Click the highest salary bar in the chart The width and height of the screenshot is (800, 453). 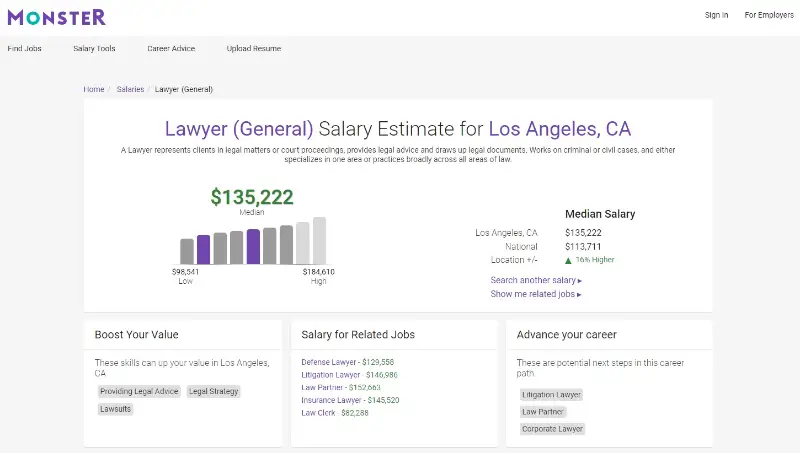tap(319, 240)
